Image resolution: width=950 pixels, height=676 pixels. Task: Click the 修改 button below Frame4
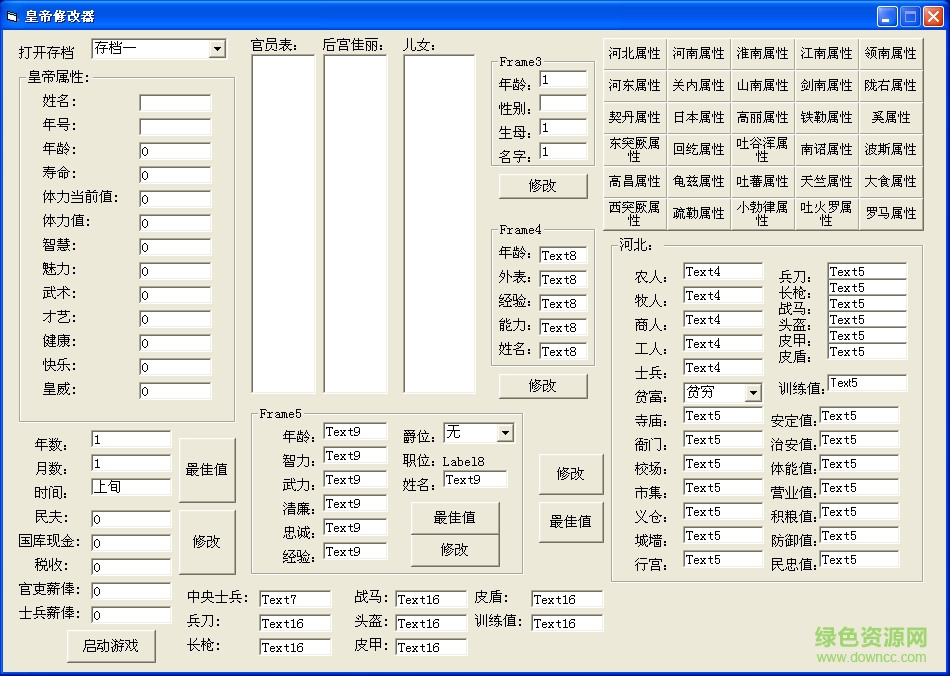click(542, 385)
